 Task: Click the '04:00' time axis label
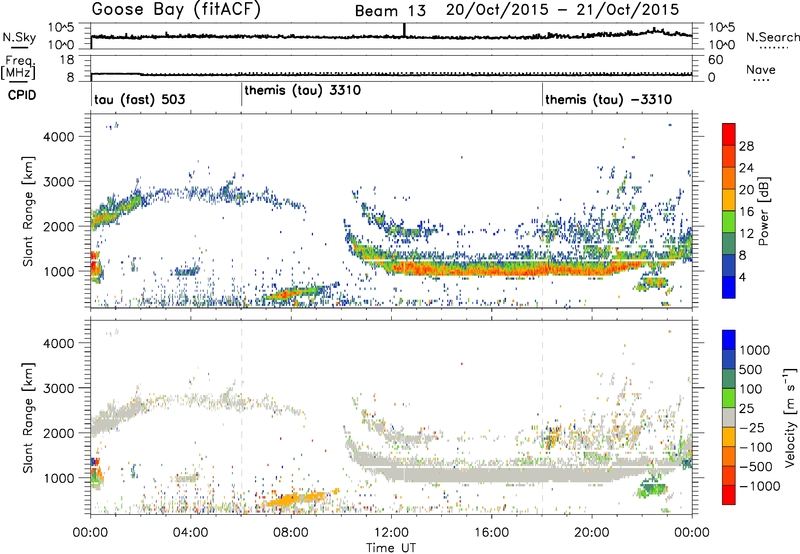click(191, 532)
